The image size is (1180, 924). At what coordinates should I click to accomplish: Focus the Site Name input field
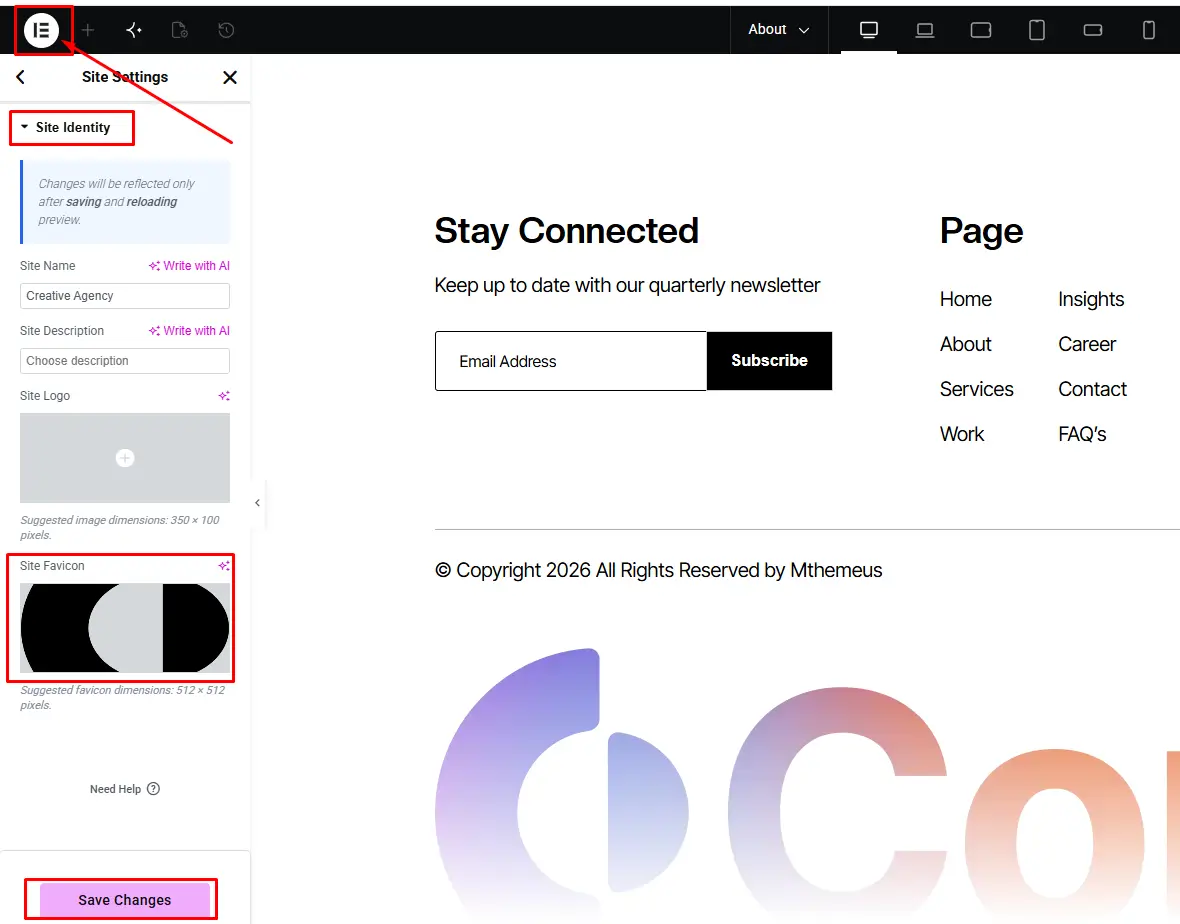click(x=125, y=296)
